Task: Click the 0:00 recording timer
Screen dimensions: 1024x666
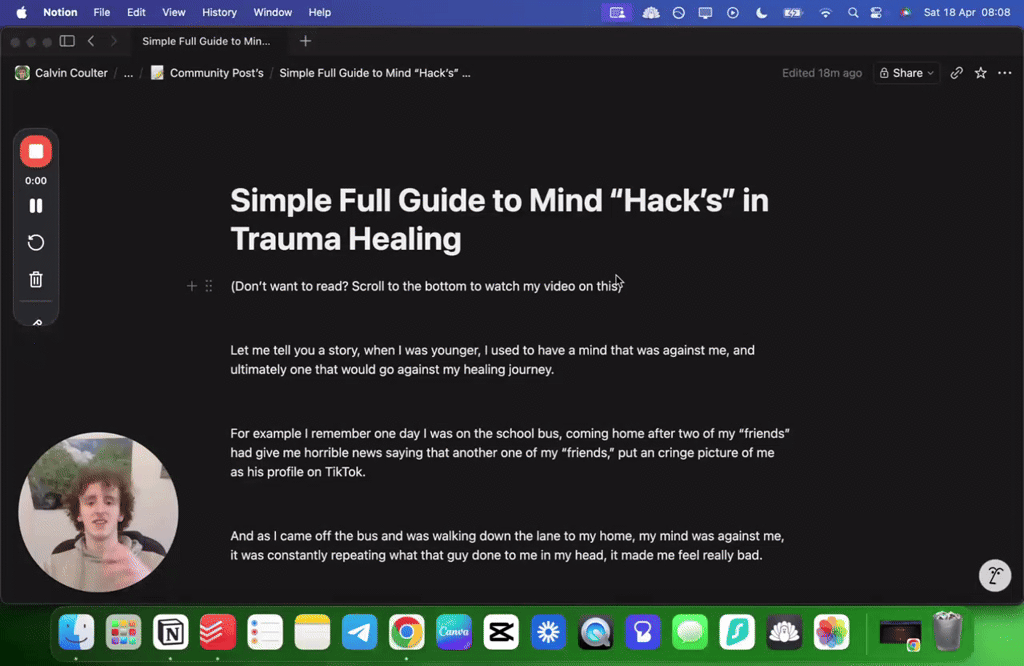Action: point(35,180)
